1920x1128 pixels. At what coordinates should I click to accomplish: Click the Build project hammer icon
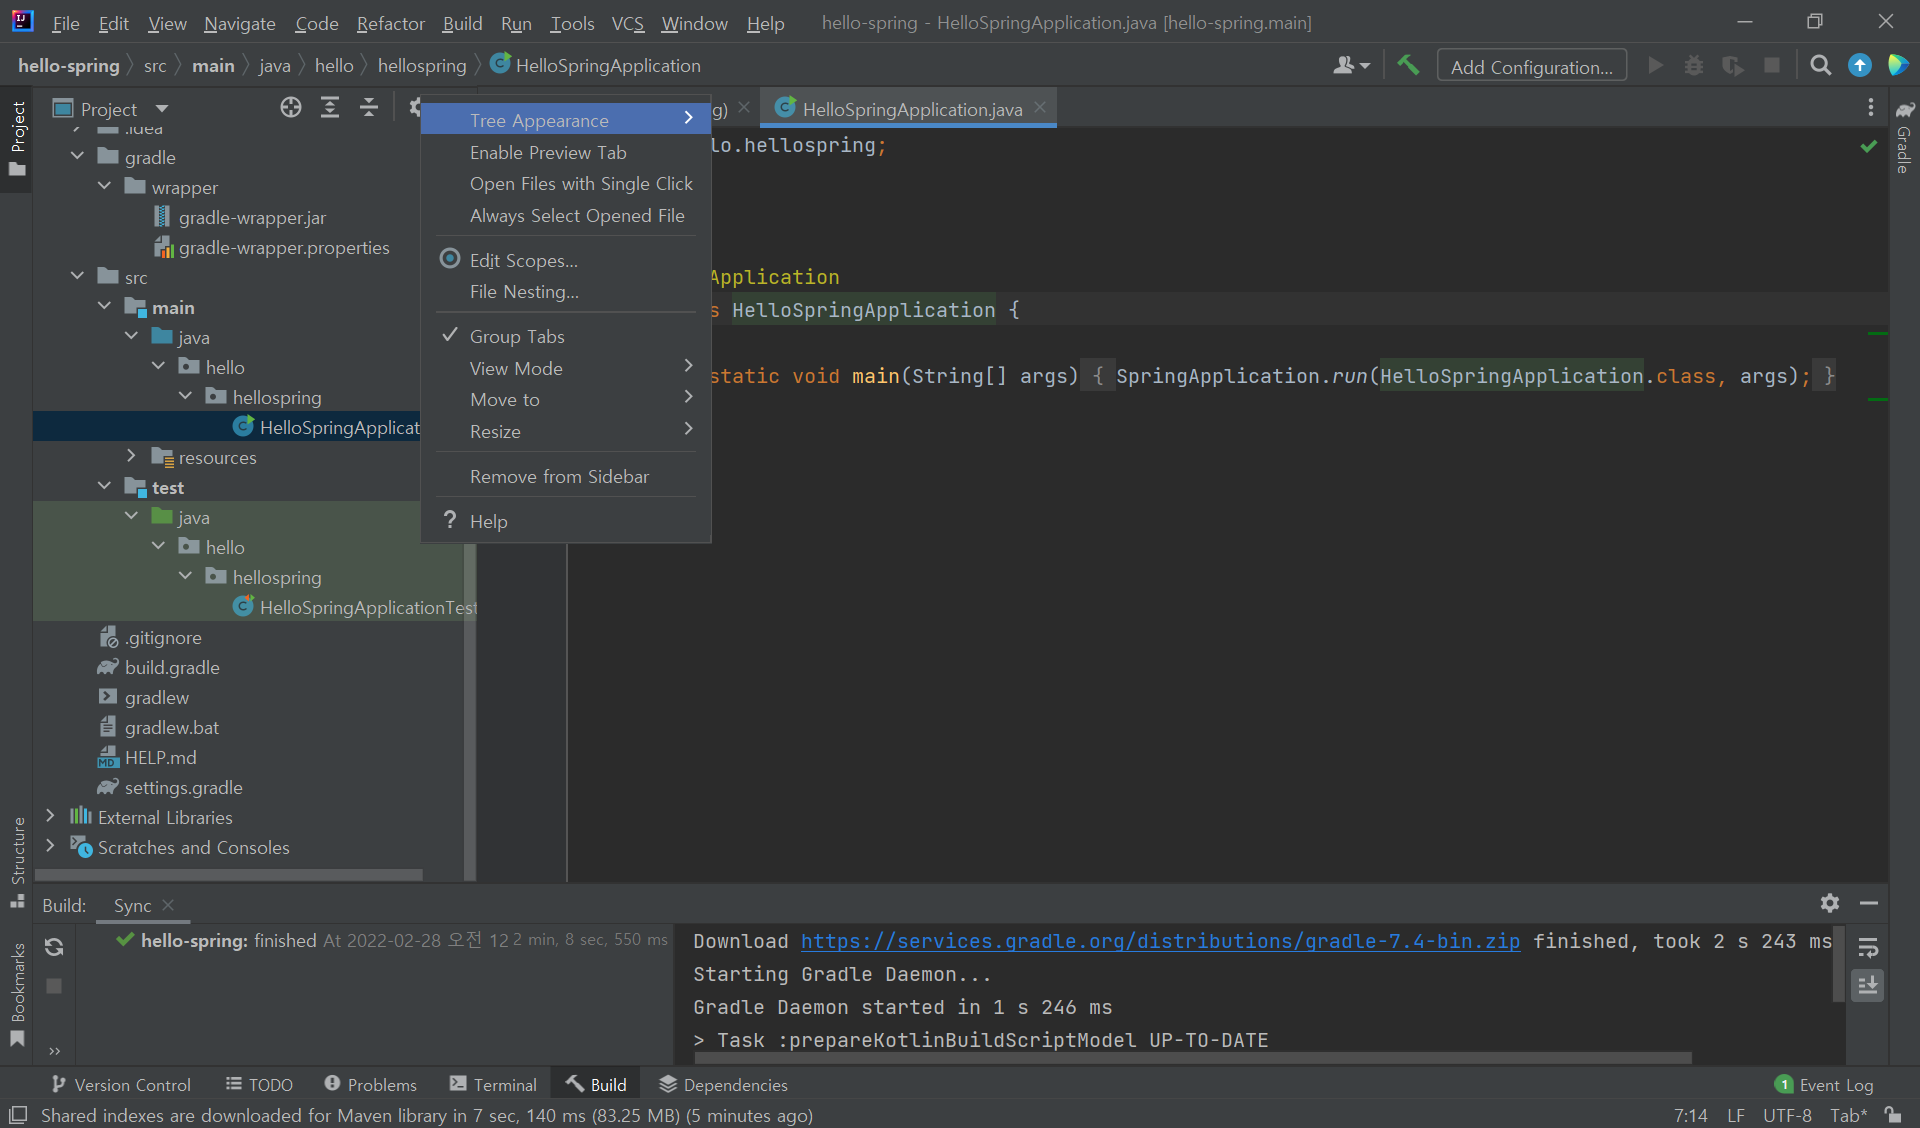(x=1408, y=66)
